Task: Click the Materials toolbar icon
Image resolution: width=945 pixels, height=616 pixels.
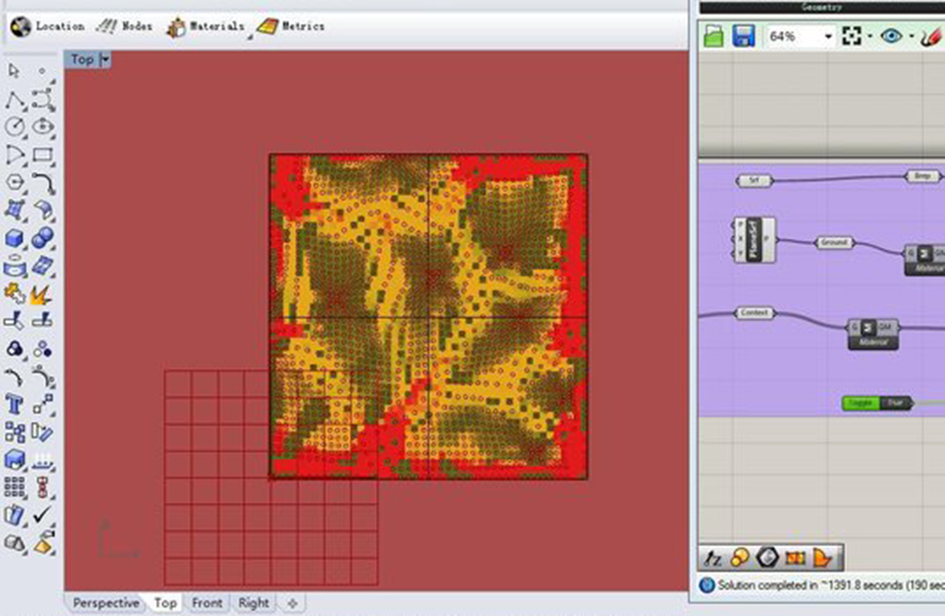Action: coord(204,27)
